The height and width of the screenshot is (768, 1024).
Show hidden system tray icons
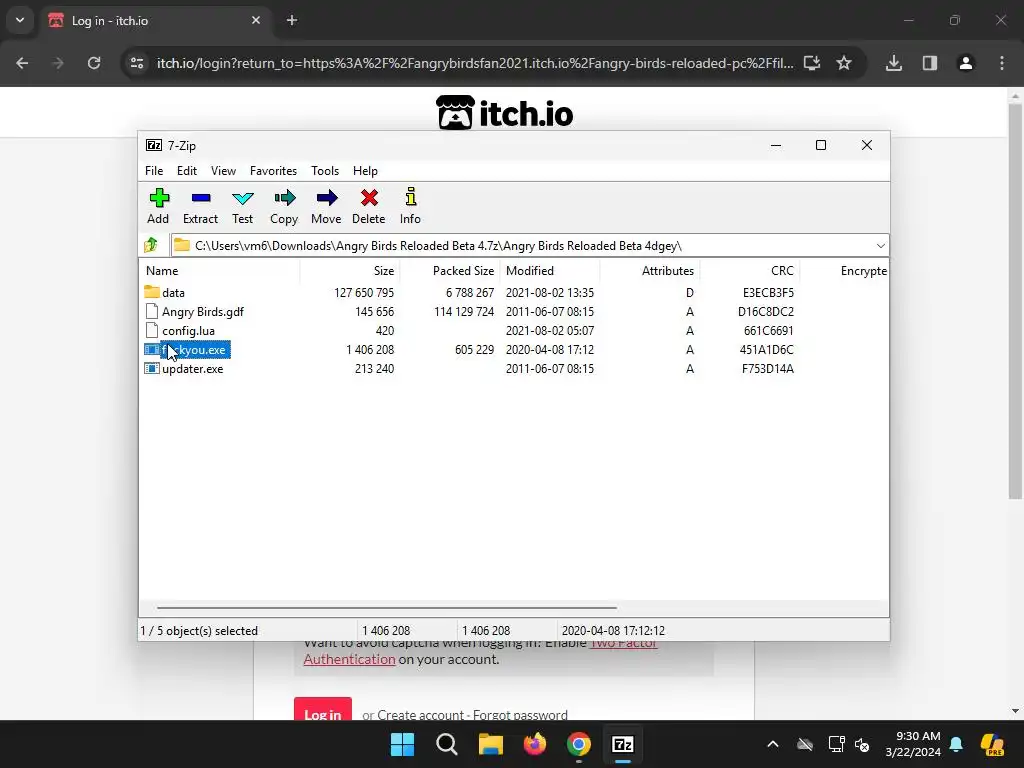tap(773, 744)
